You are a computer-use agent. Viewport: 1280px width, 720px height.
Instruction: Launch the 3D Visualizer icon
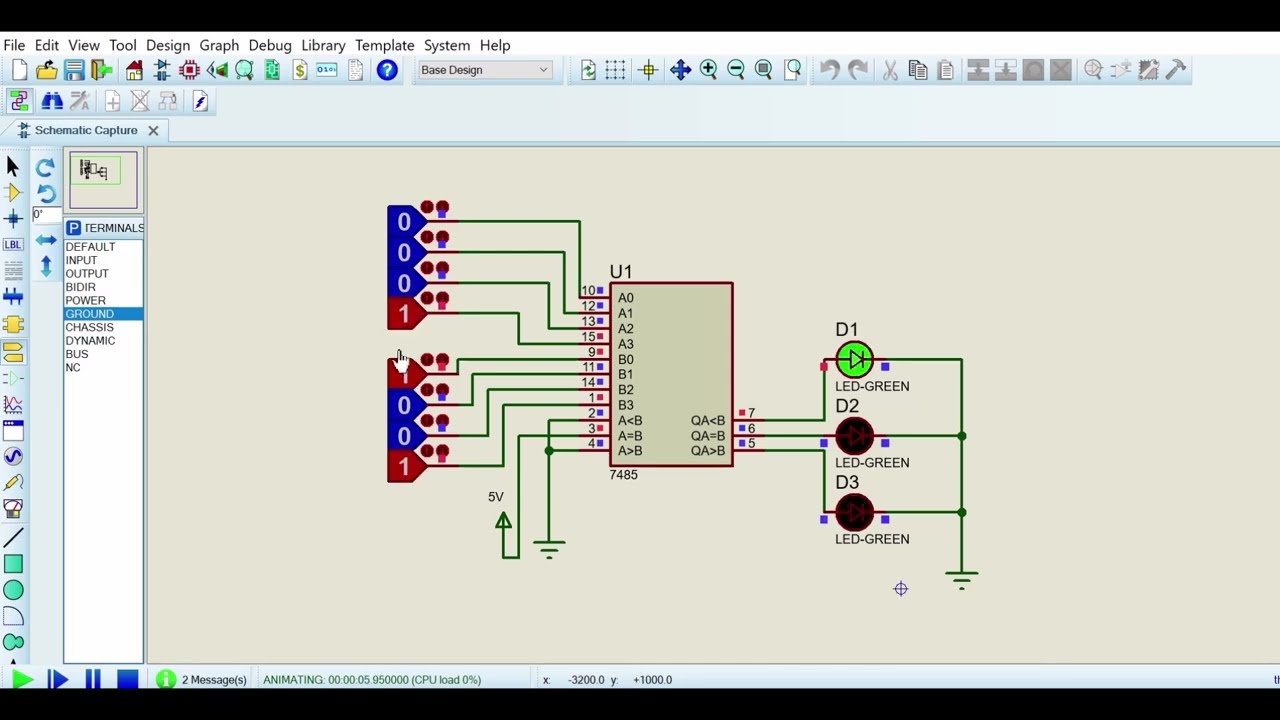click(217, 70)
